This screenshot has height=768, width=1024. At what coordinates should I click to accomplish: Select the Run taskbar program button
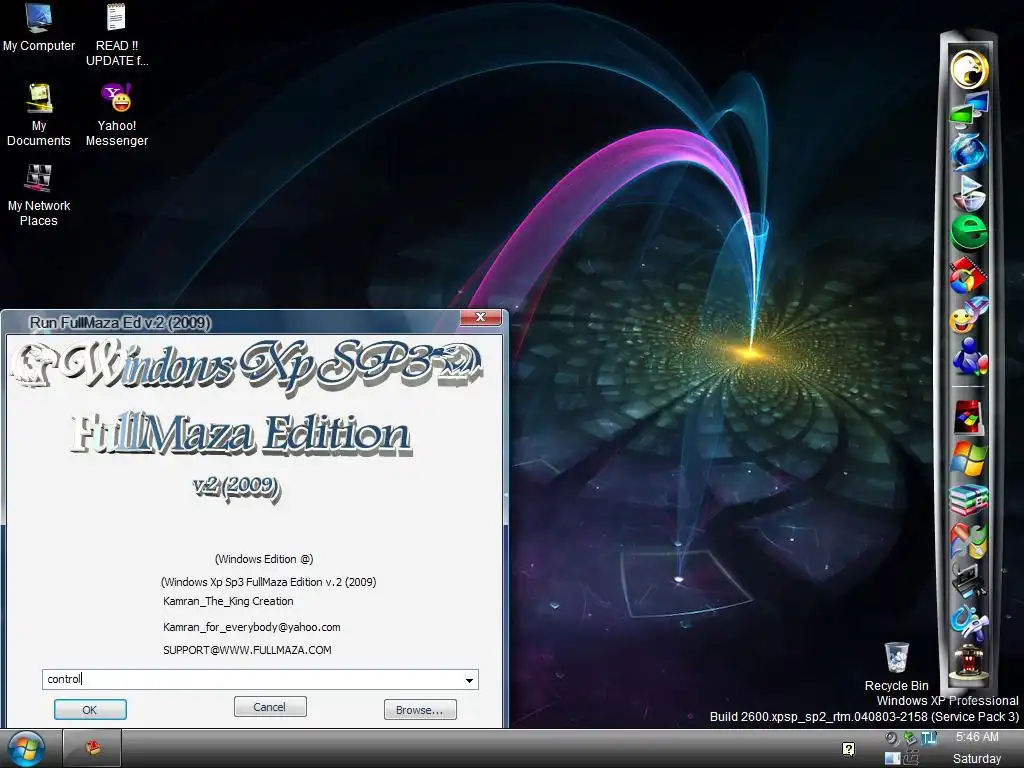pyautogui.click(x=92, y=748)
